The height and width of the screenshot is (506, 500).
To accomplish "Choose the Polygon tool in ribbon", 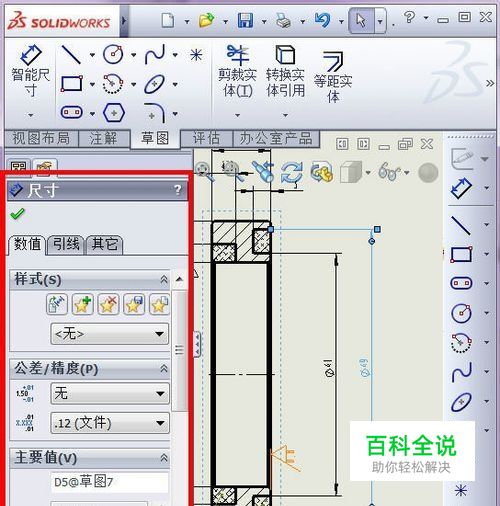I will click(114, 113).
